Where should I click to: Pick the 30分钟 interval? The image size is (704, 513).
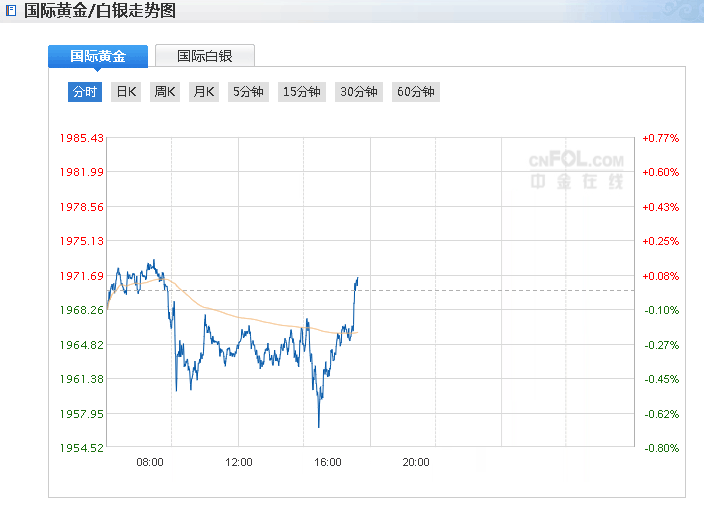[x=358, y=92]
